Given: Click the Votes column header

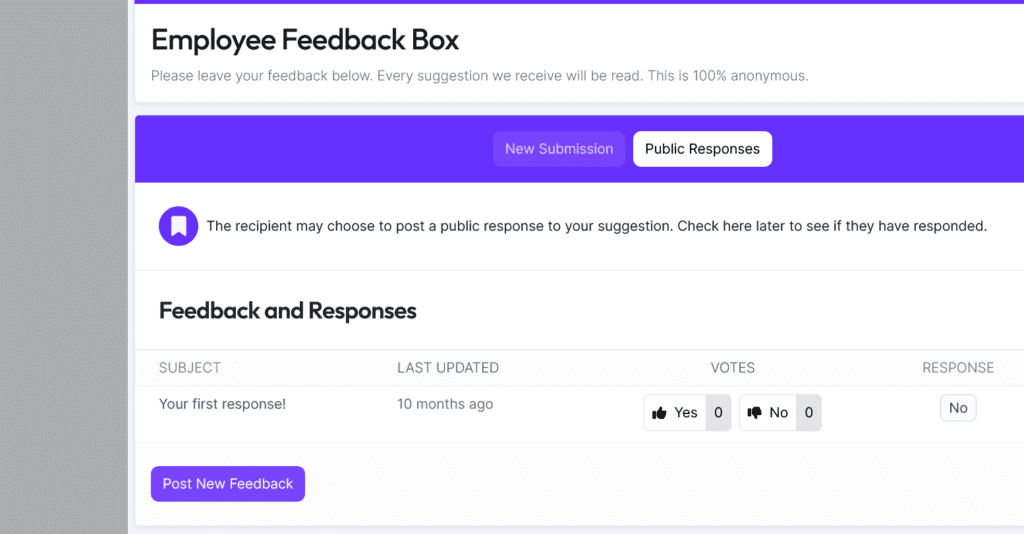Looking at the screenshot, I should click(733, 368).
